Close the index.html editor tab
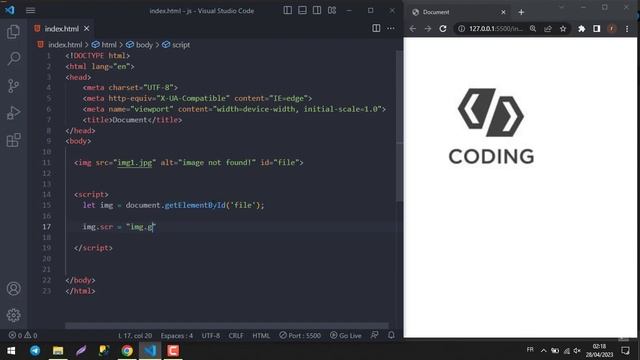 tap(87, 29)
